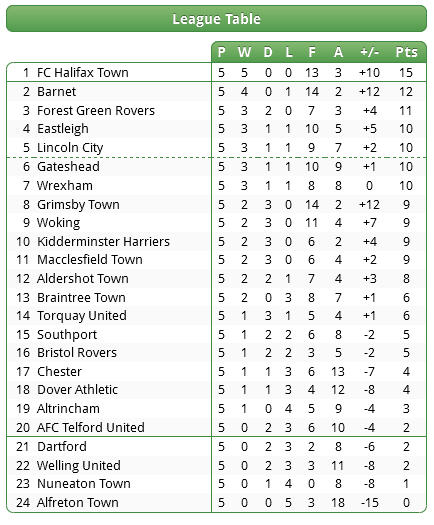Select Macclesfield Town in the table
434x525 pixels.
(x=90, y=259)
